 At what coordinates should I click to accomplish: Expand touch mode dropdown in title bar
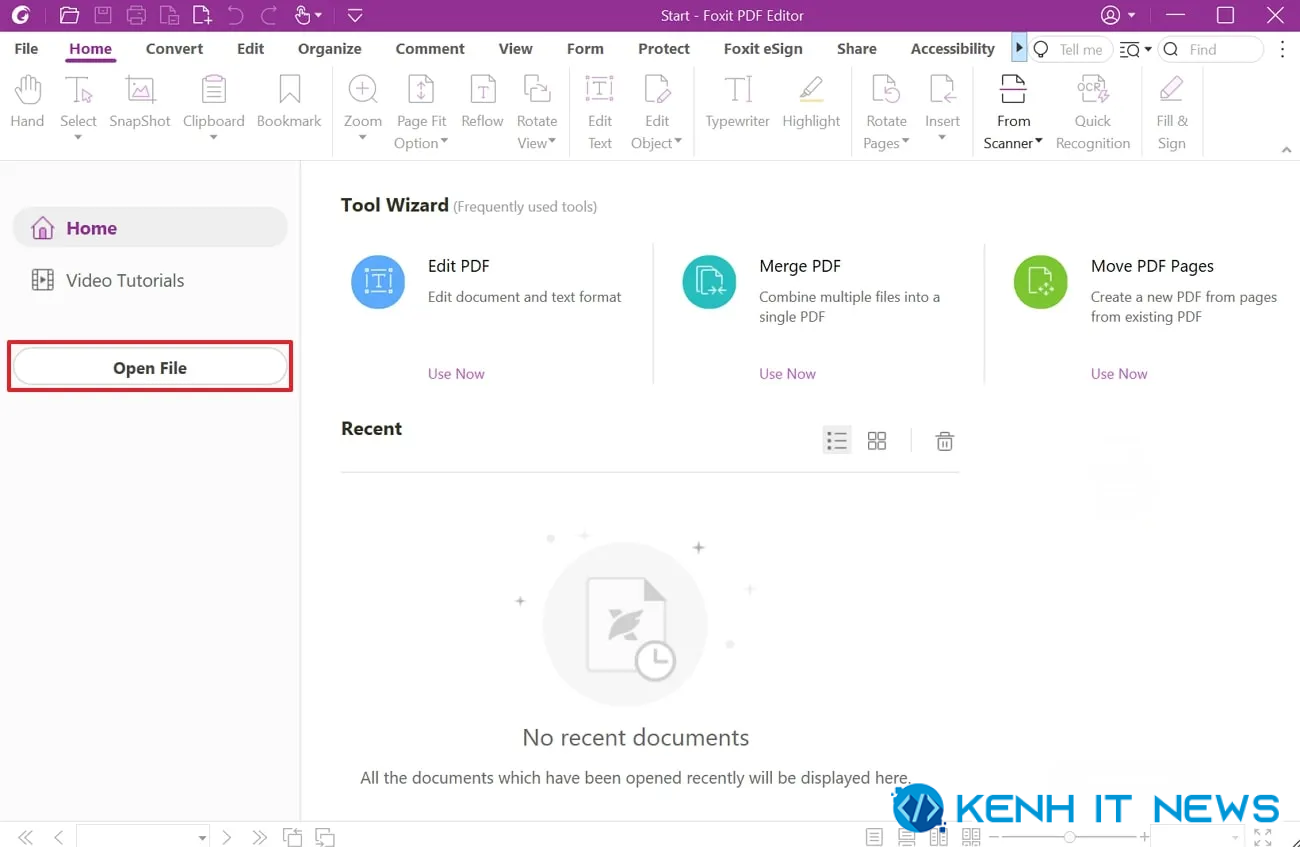pos(318,15)
